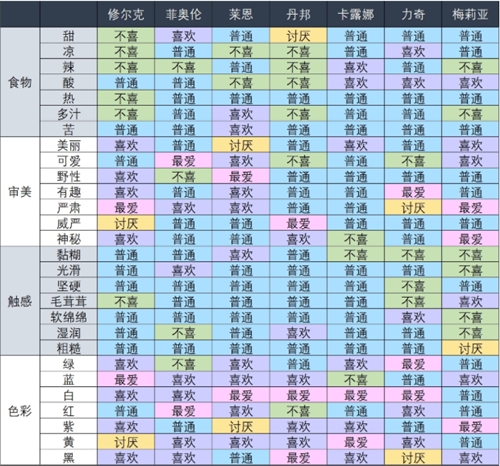The height and width of the screenshot is (466, 500).
Task: Click 力奇's 最爱 cell in 绿 row
Action: tap(413, 364)
